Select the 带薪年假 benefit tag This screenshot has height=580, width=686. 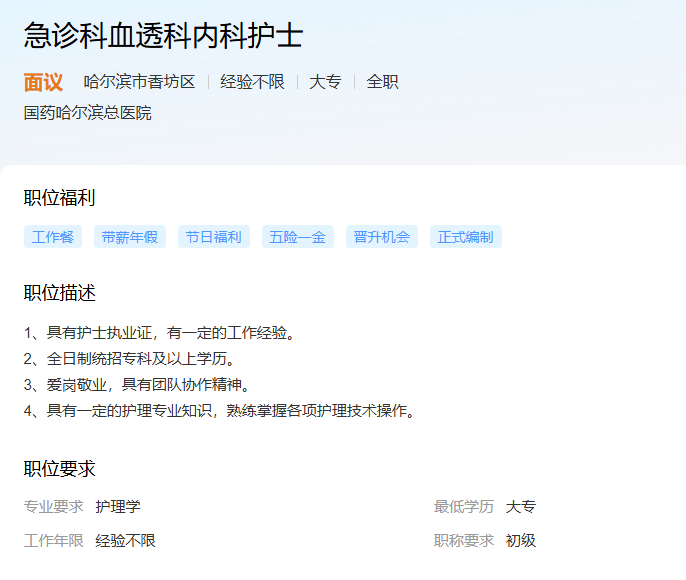(130, 237)
